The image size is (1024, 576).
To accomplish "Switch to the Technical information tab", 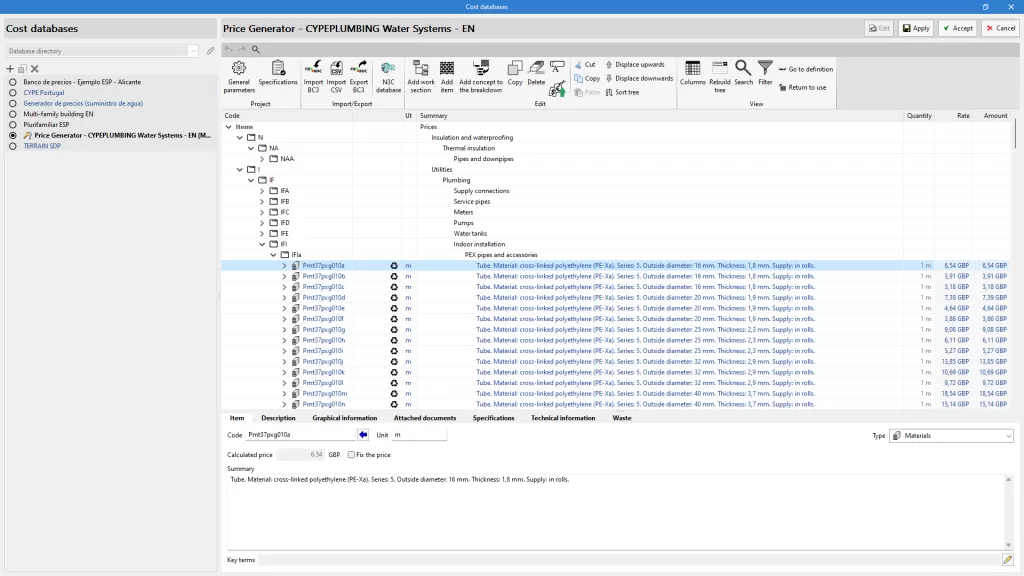I will coord(563,418).
